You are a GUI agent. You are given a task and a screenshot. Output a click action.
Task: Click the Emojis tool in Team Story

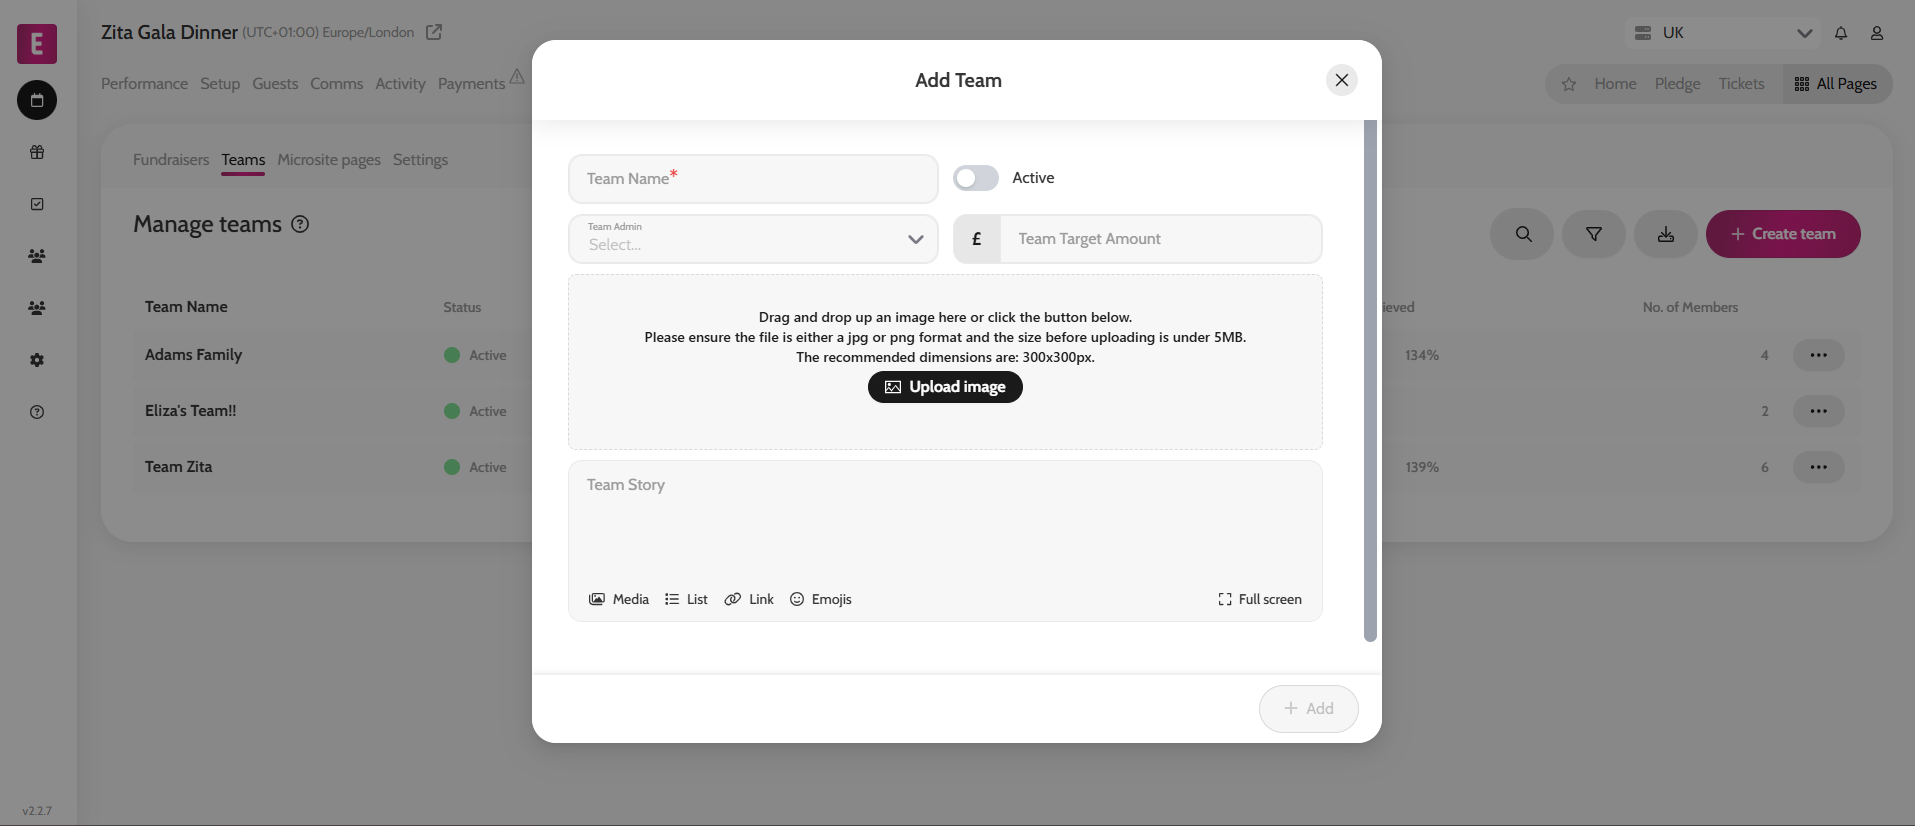point(821,599)
